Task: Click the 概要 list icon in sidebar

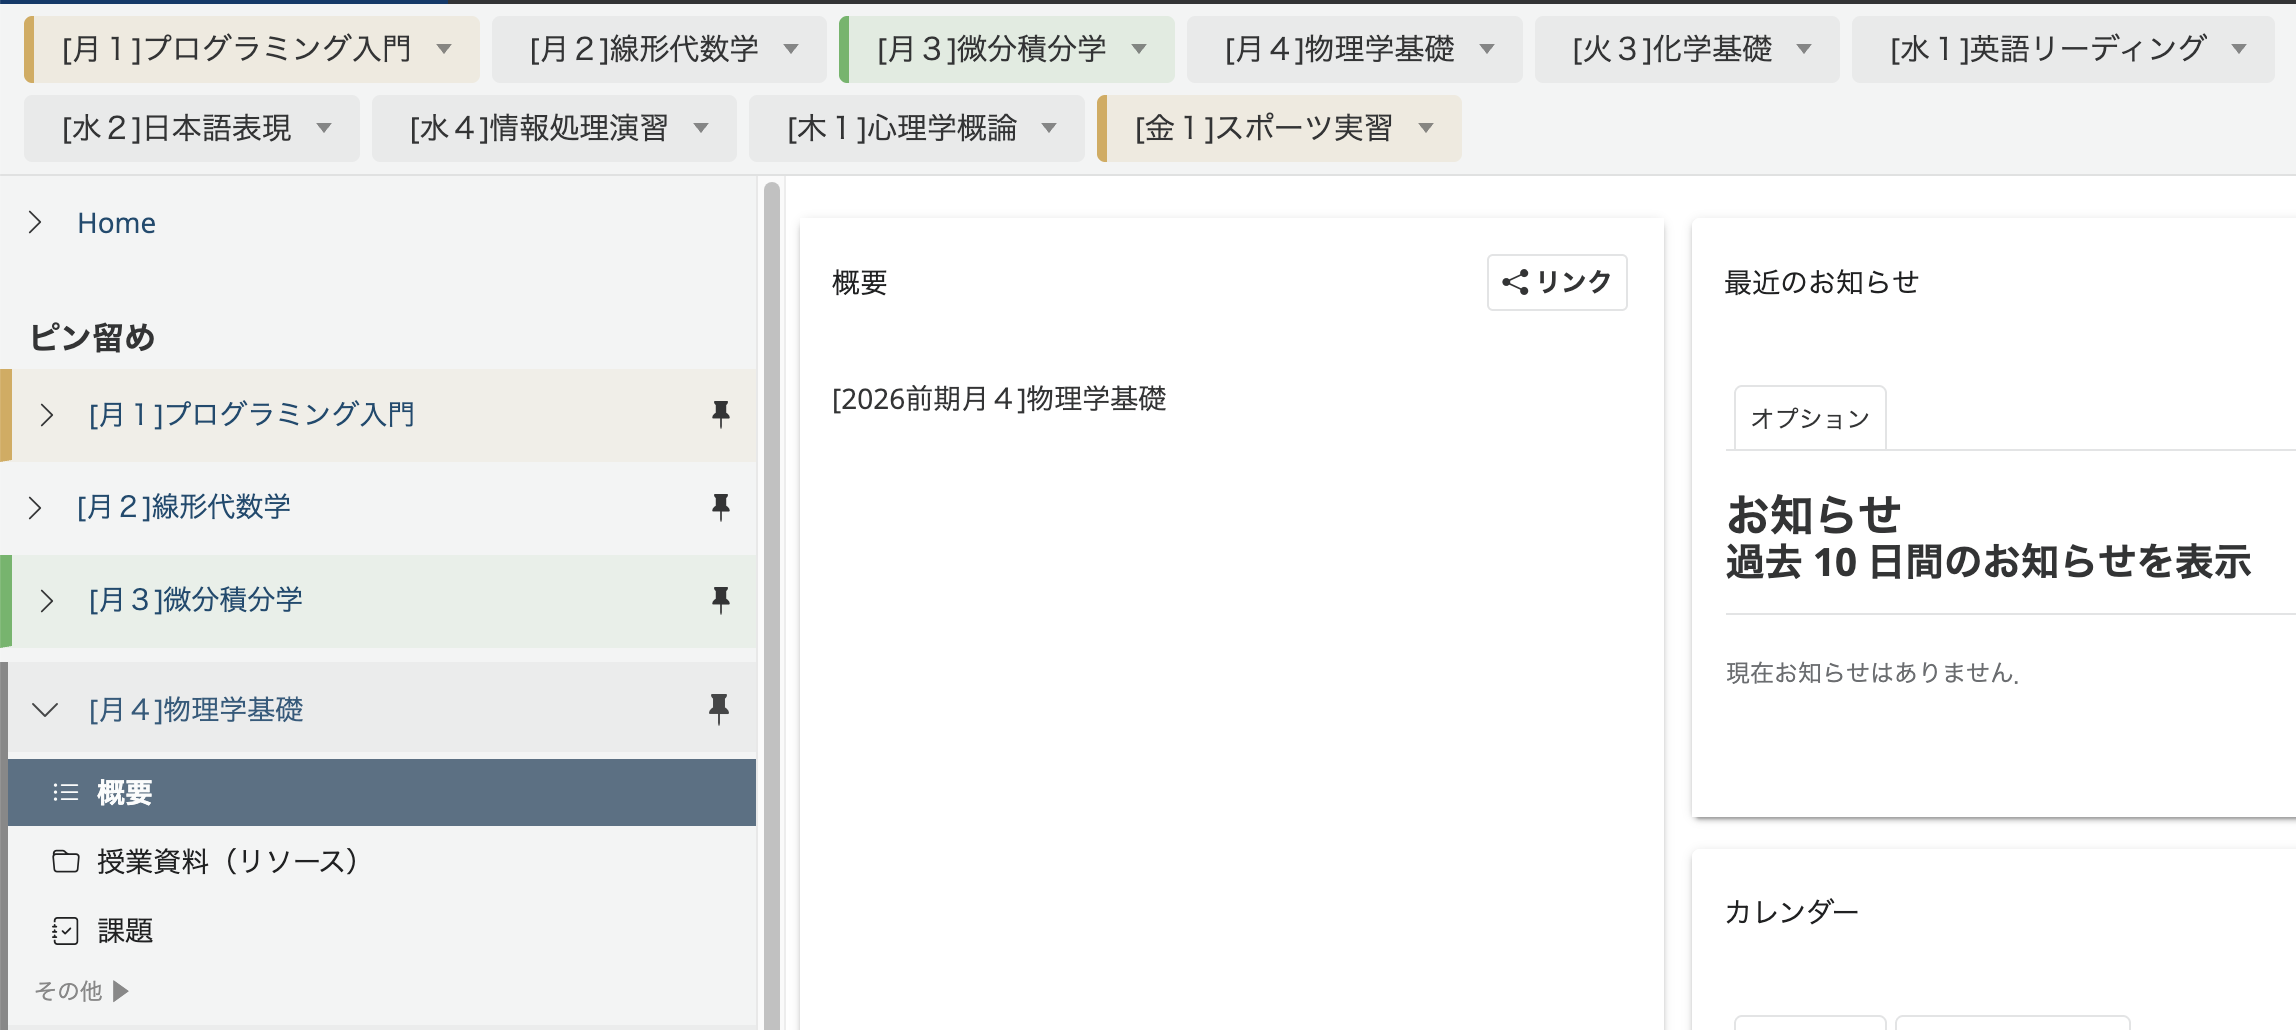Action: (x=65, y=793)
